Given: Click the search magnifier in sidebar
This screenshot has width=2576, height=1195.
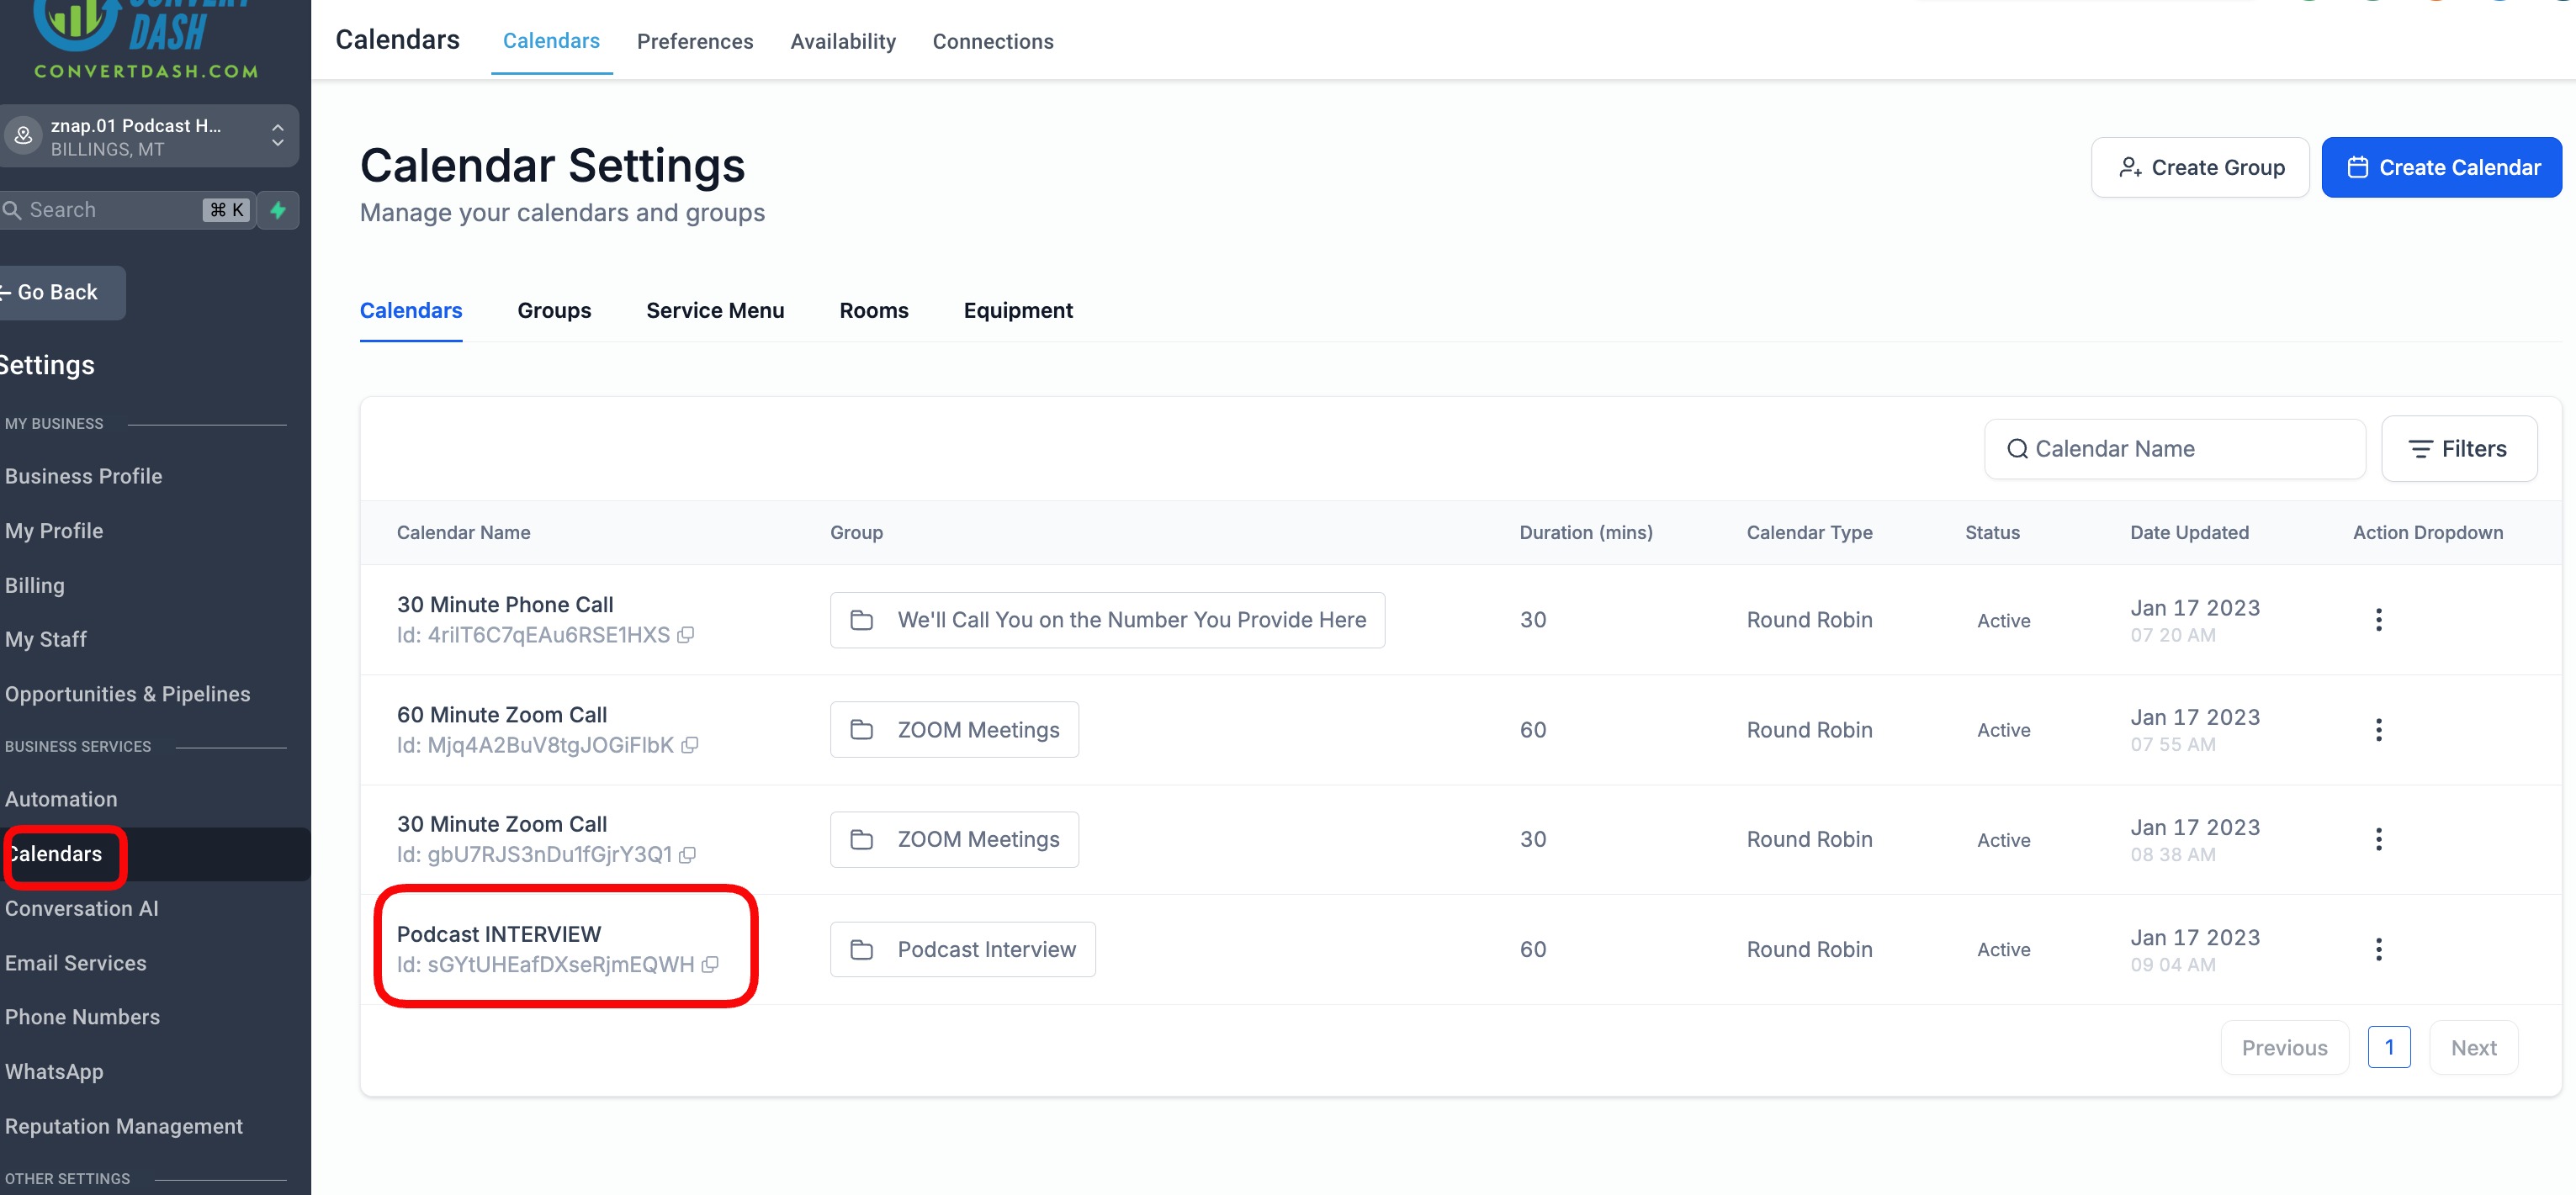Looking at the screenshot, I should pos(12,210).
